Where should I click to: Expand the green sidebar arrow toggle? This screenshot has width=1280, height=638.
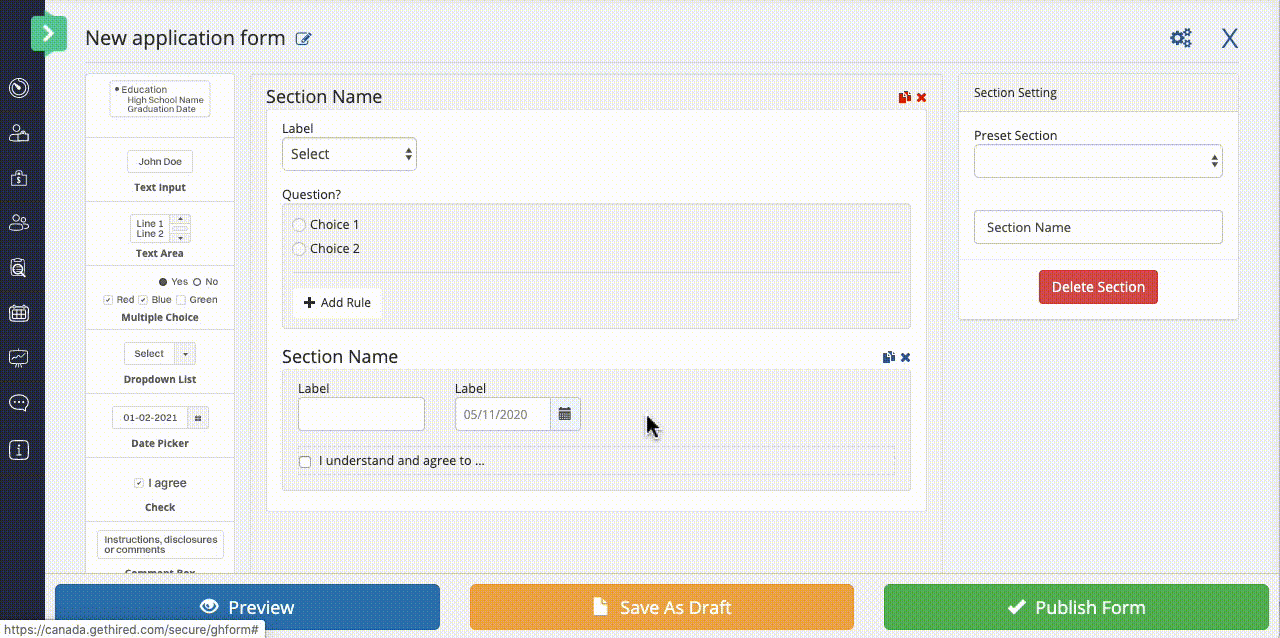pos(48,34)
